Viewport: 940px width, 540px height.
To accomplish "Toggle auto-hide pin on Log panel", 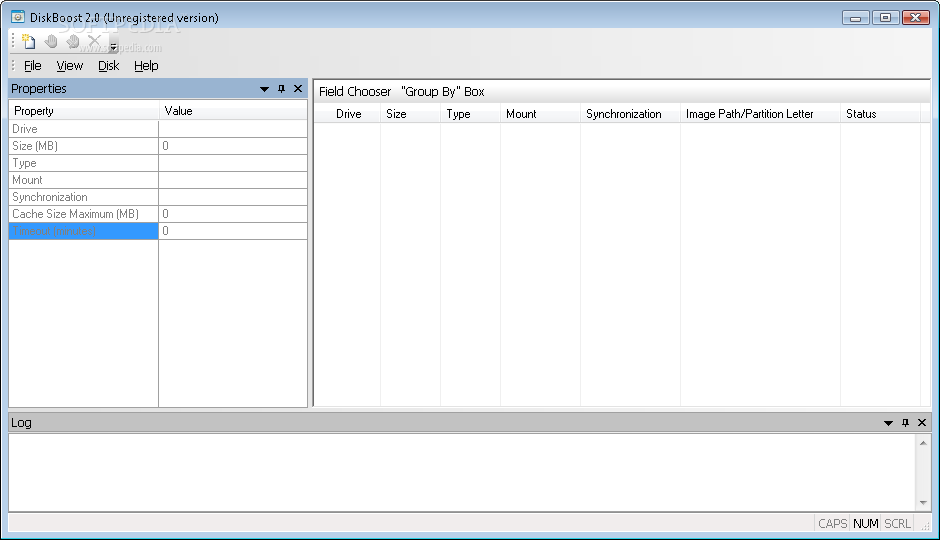I will [905, 423].
